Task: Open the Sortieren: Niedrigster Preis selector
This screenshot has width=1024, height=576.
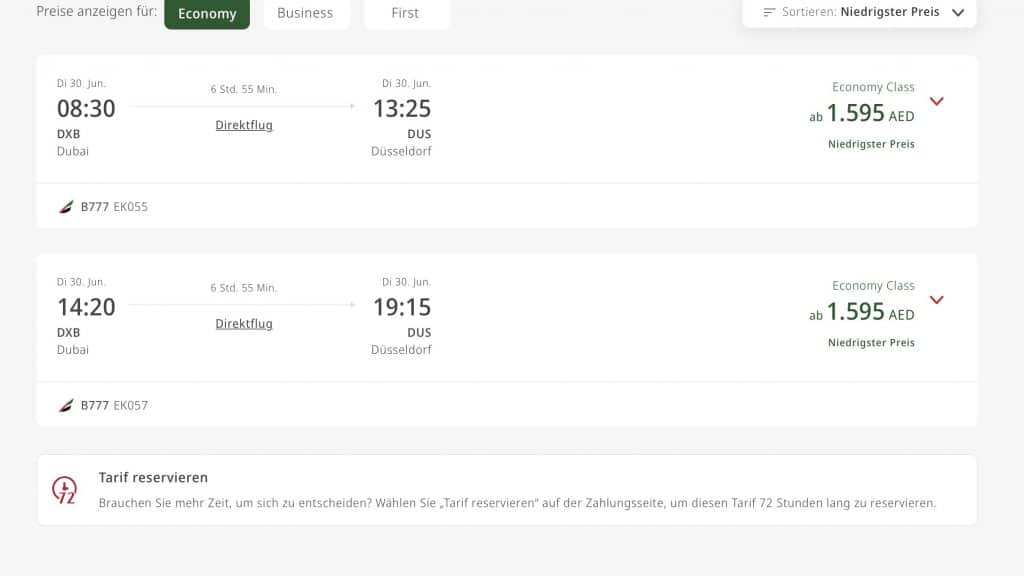Action: [859, 13]
